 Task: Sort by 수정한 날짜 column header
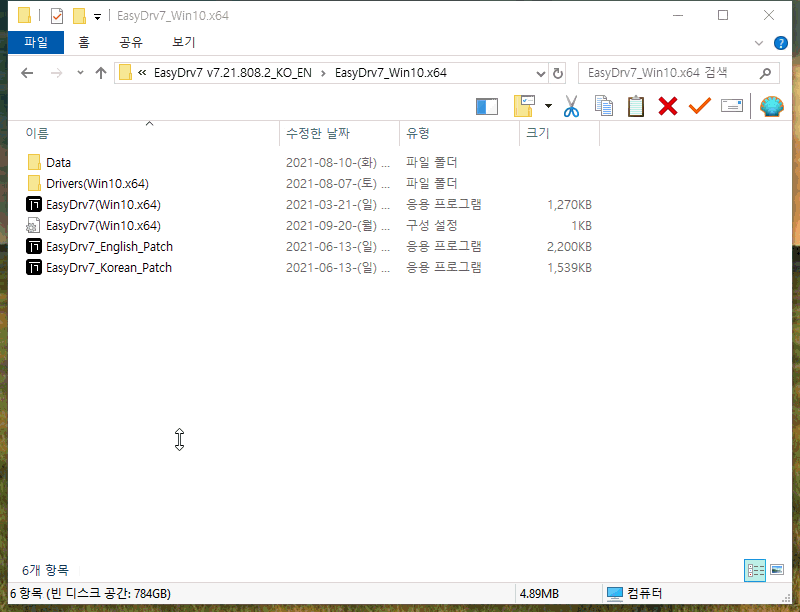(339, 134)
